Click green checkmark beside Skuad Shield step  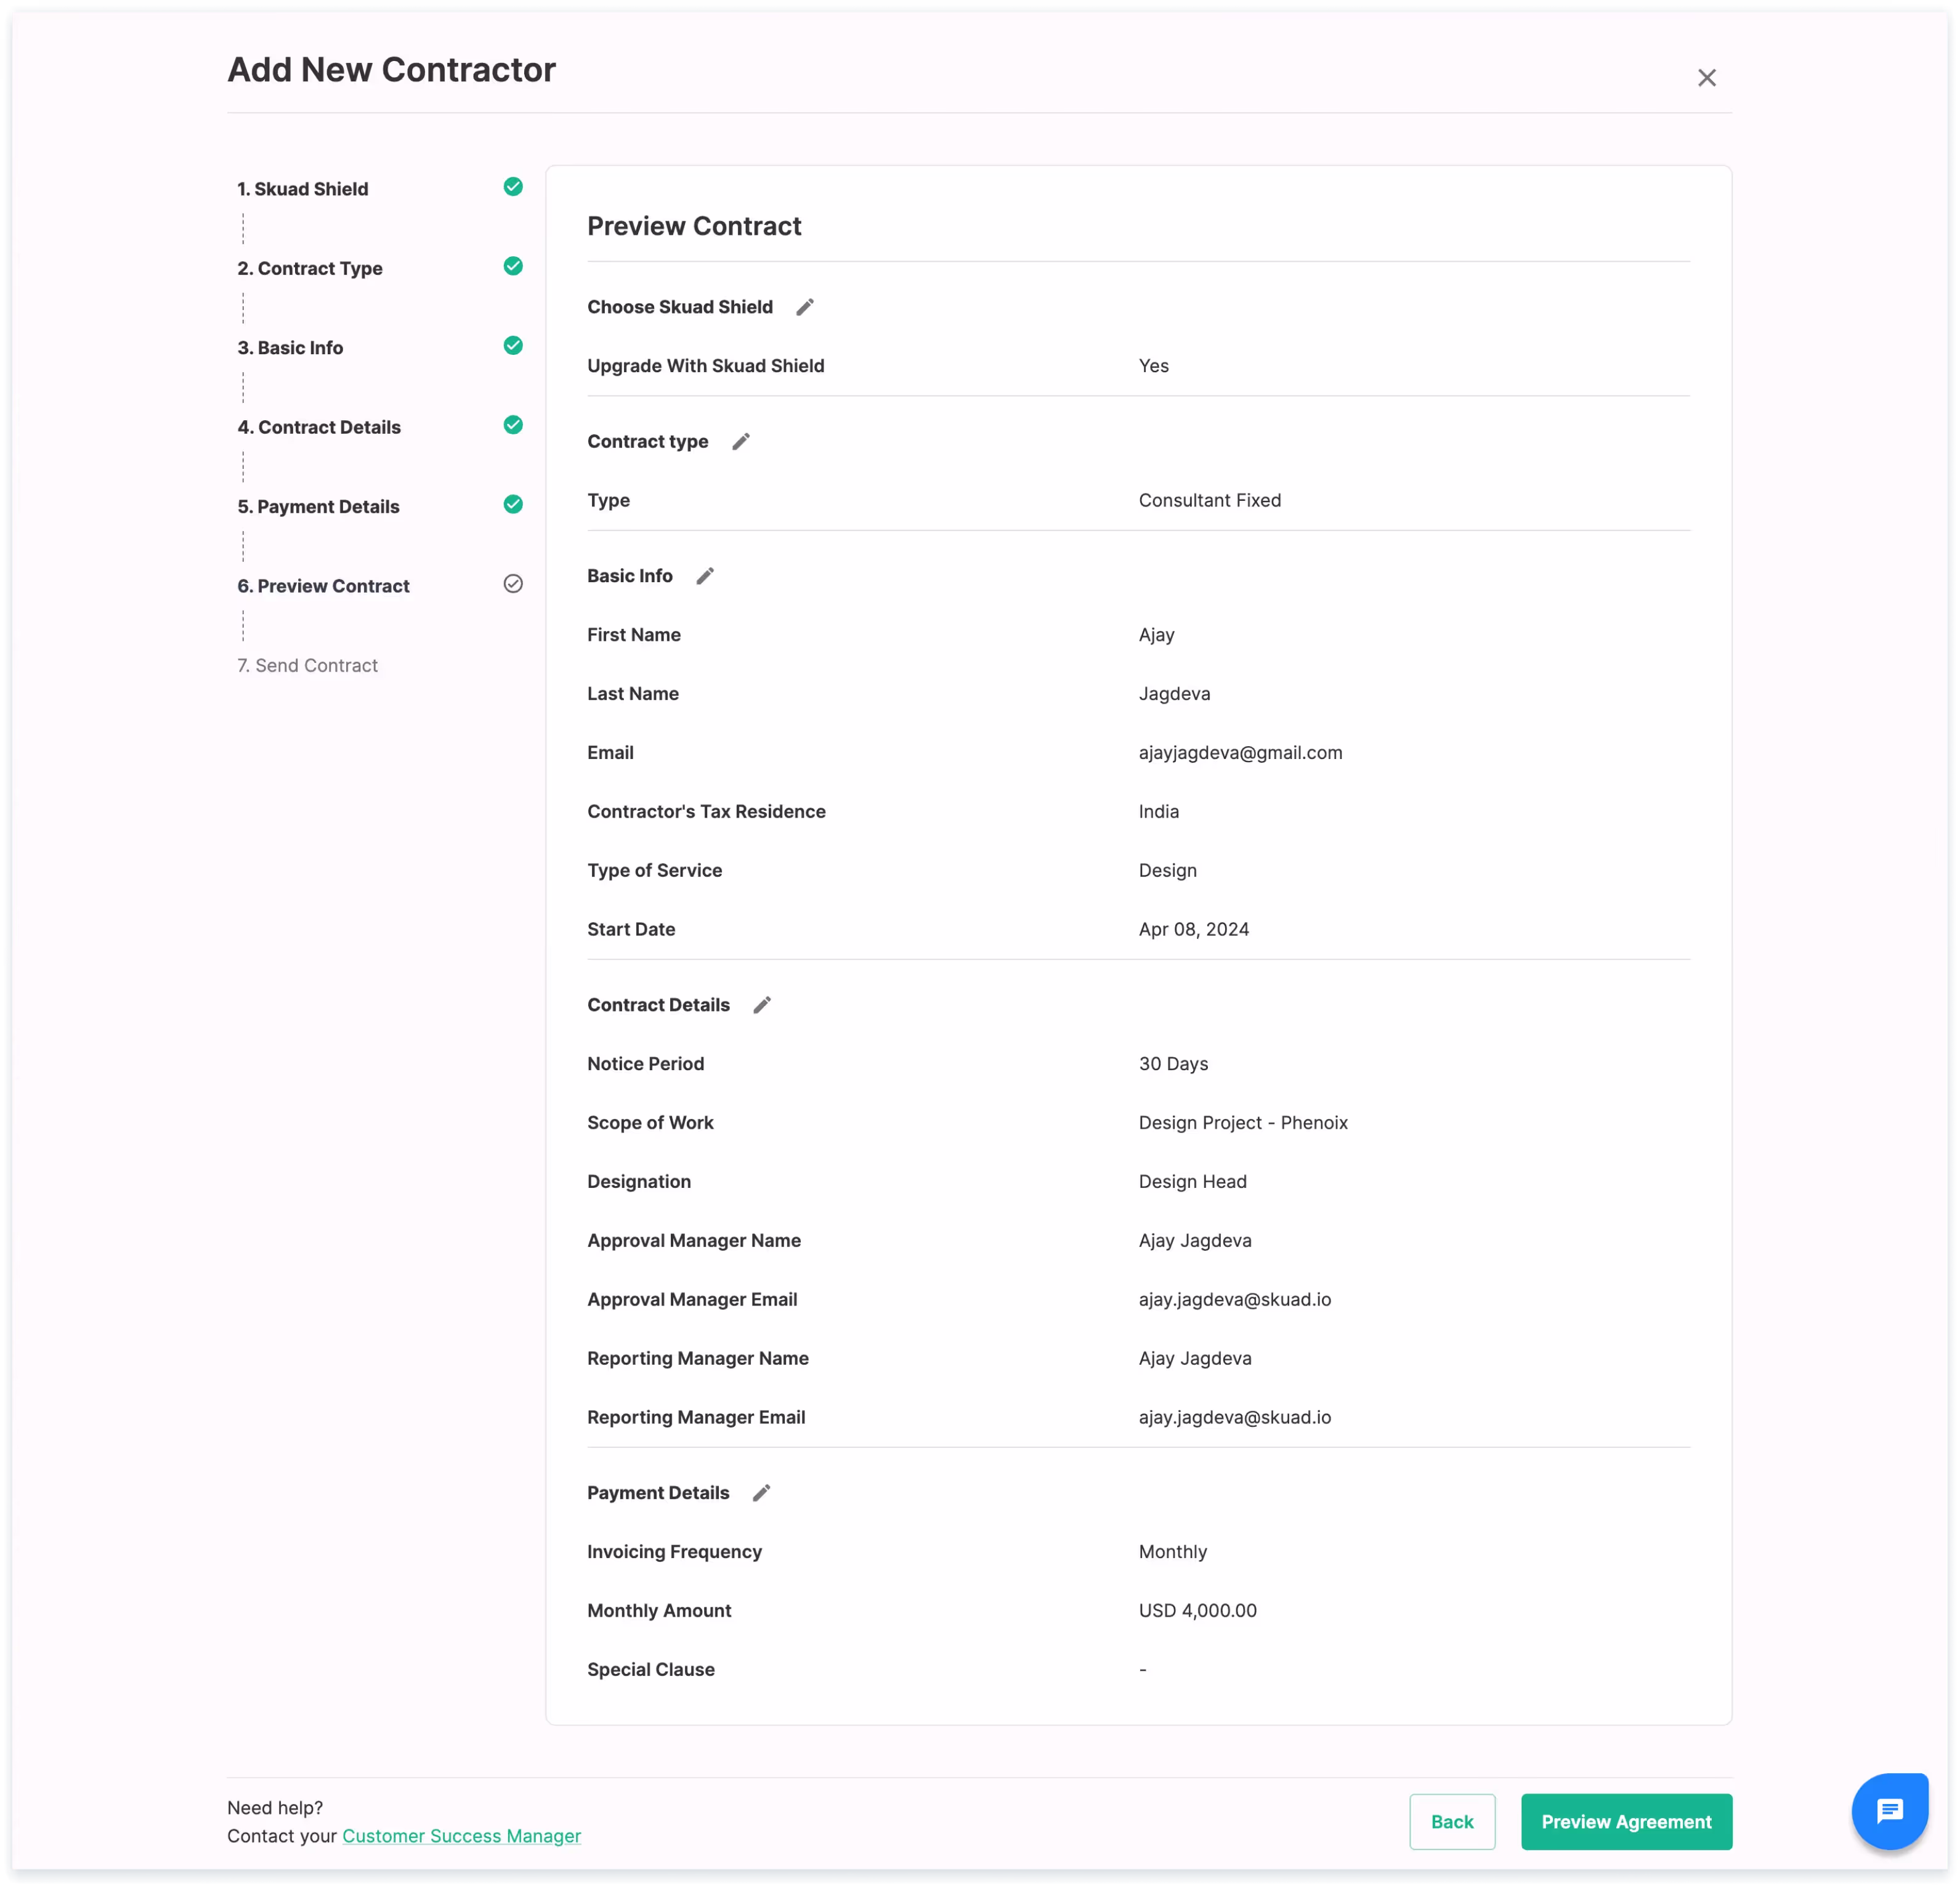[513, 187]
